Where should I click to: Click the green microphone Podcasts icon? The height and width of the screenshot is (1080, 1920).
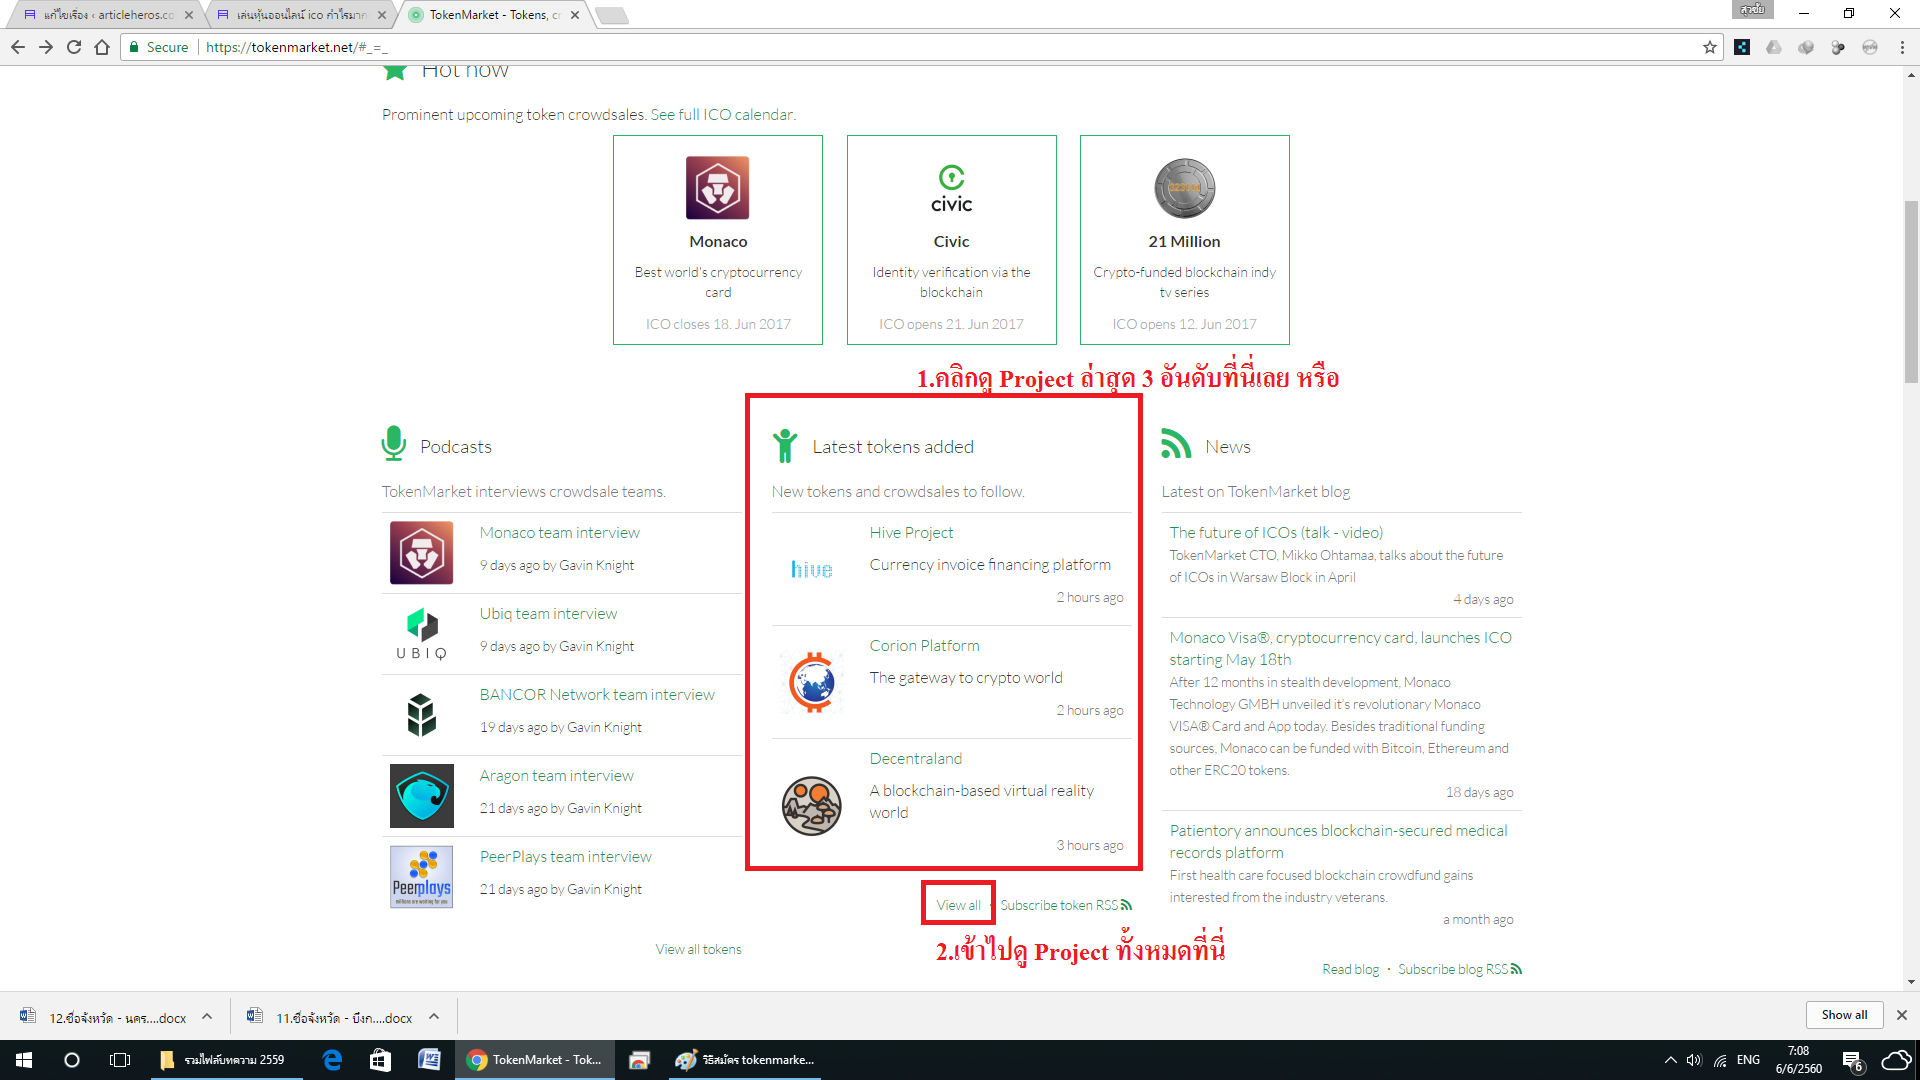[393, 444]
